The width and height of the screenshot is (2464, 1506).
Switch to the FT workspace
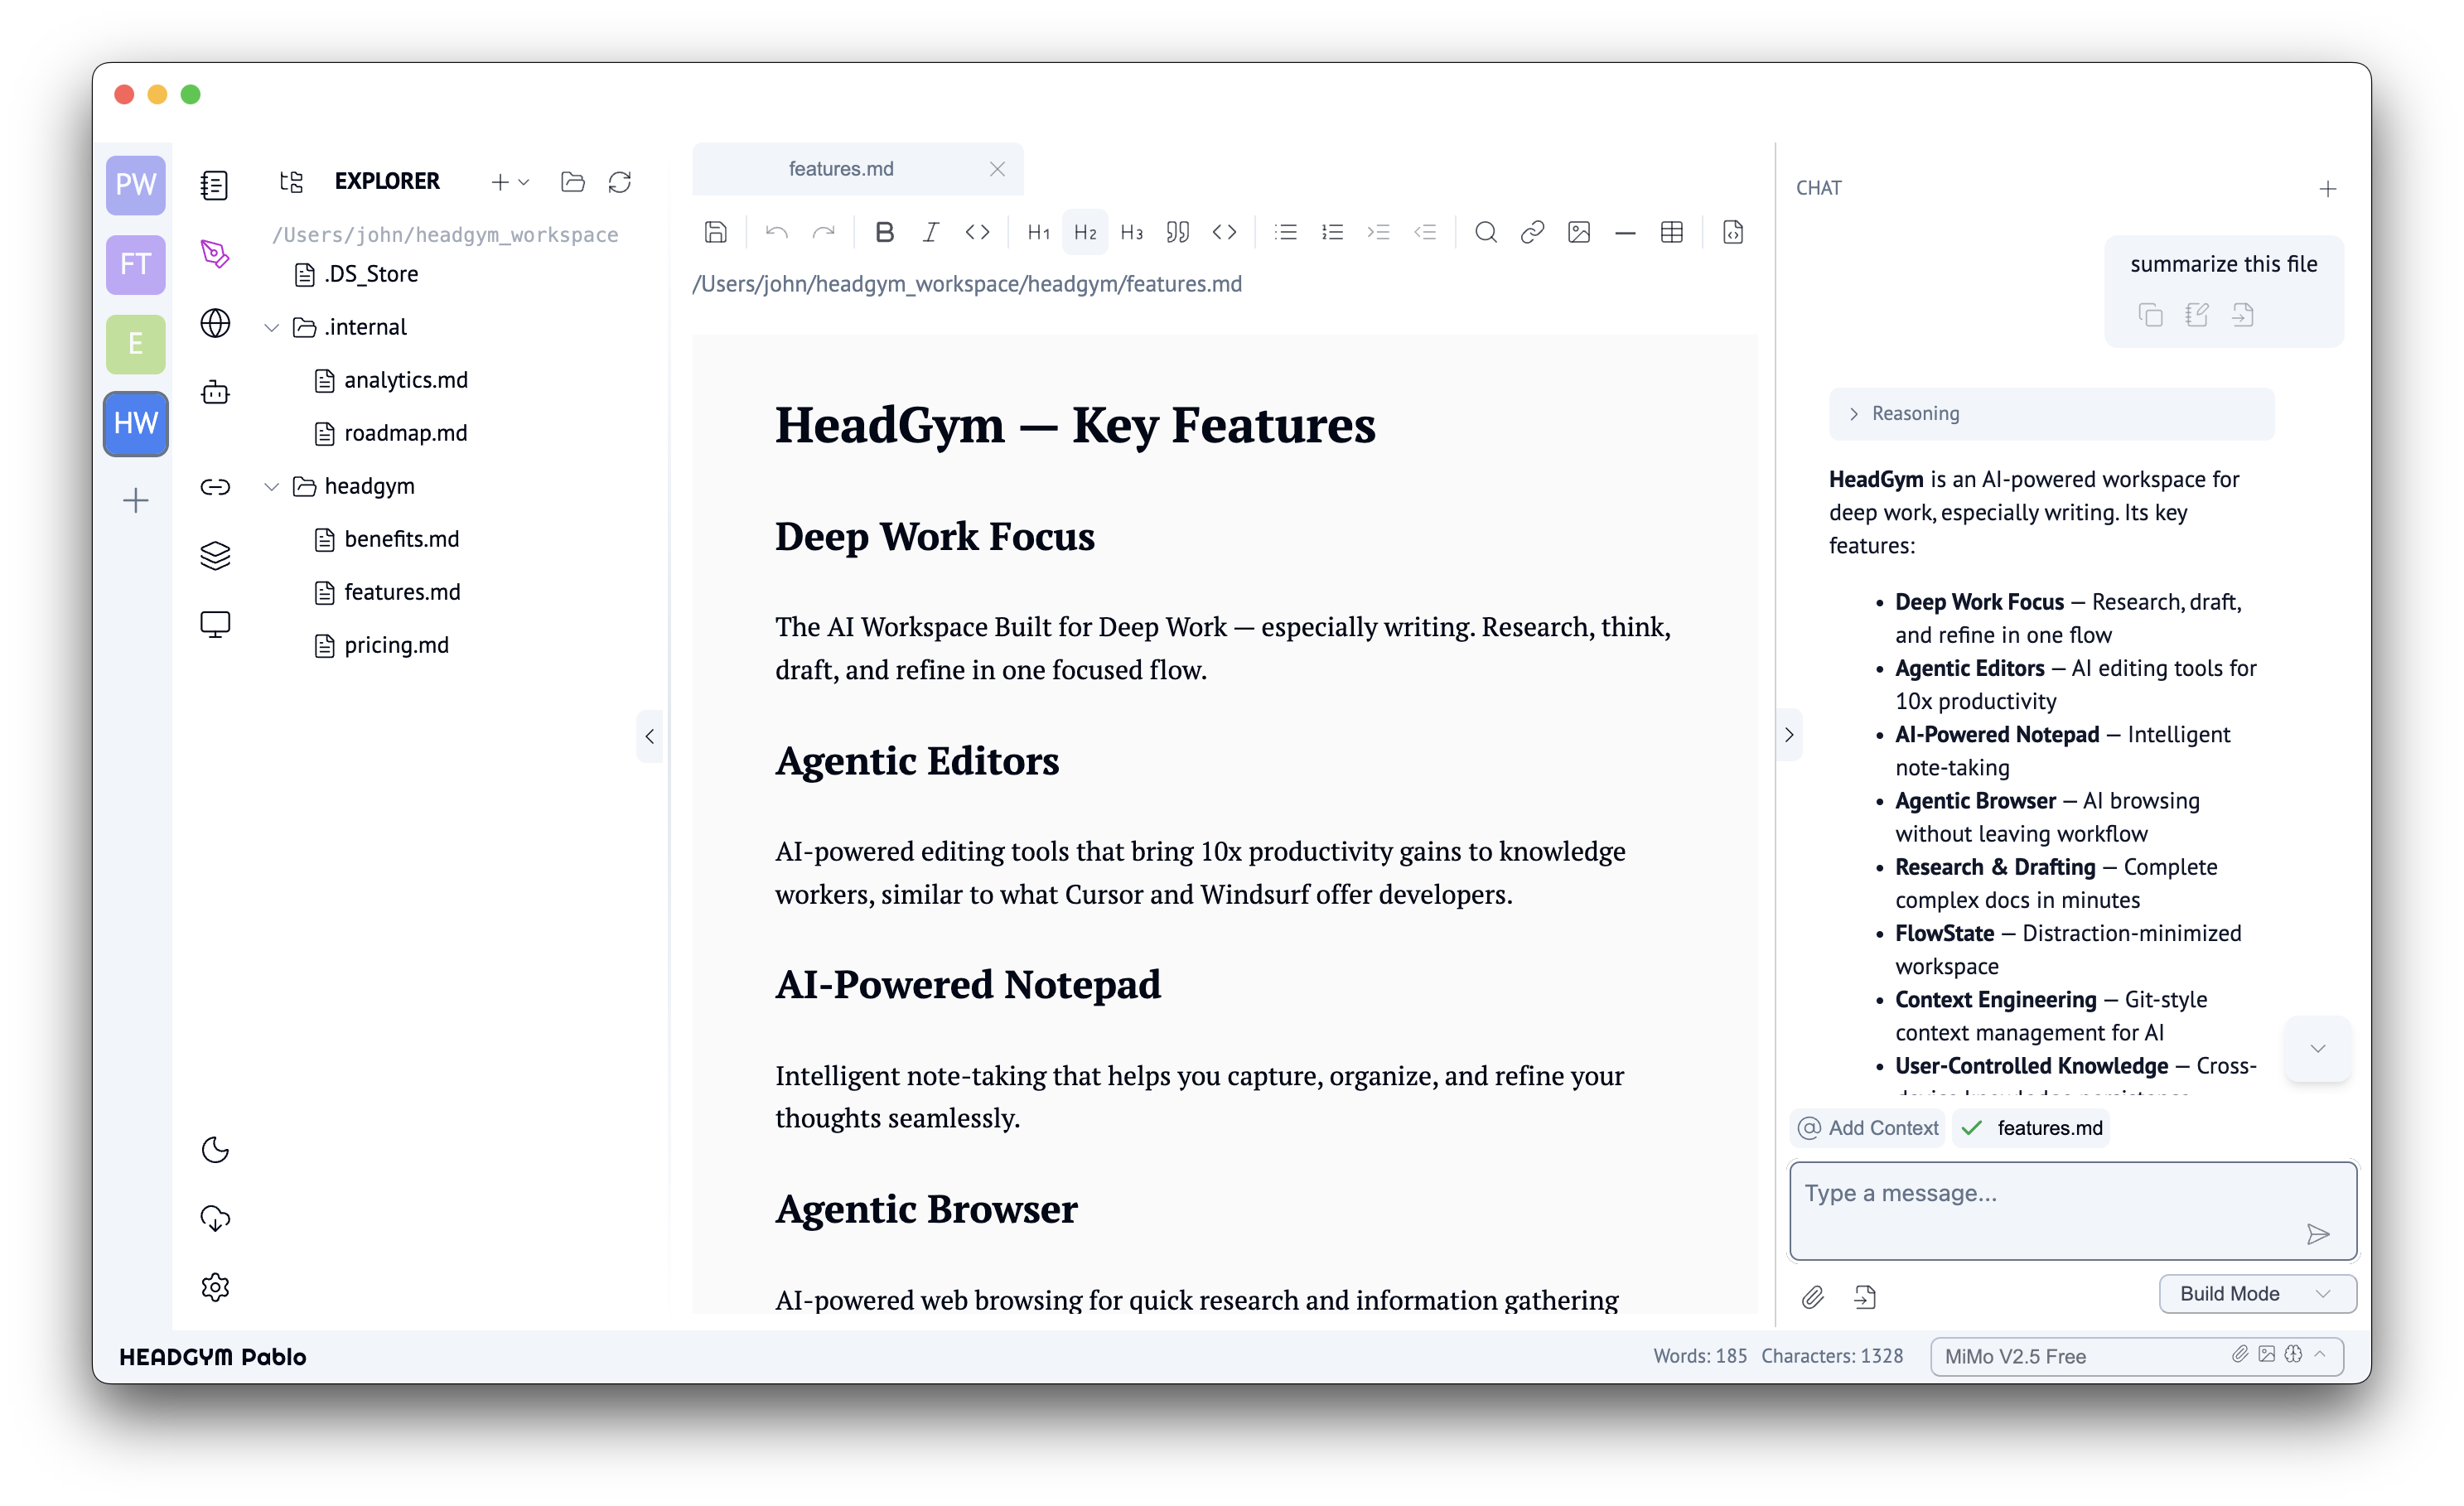point(136,264)
